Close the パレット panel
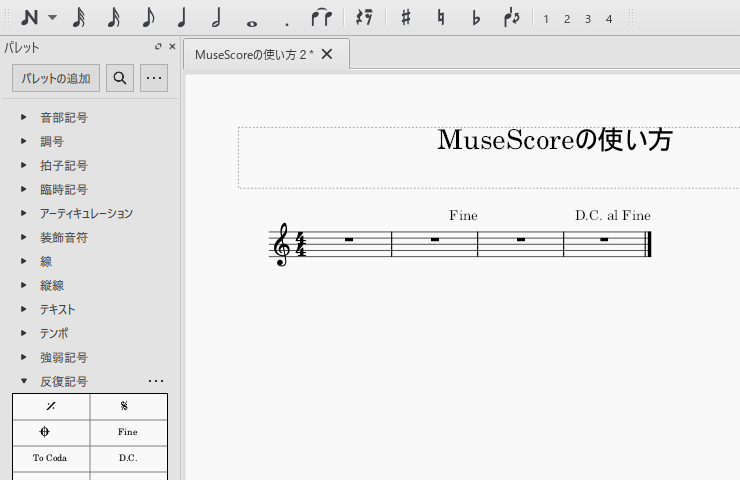Viewport: 740px width, 480px height. coord(172,46)
